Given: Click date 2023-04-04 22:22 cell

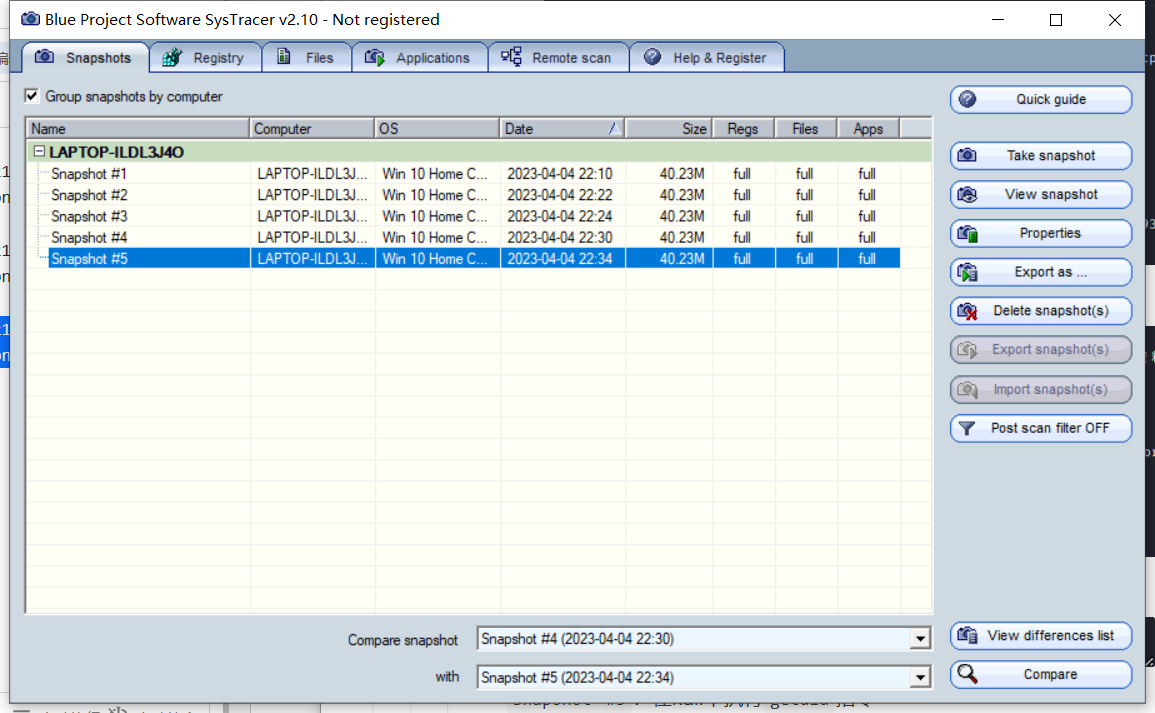Looking at the screenshot, I should tap(560, 195).
